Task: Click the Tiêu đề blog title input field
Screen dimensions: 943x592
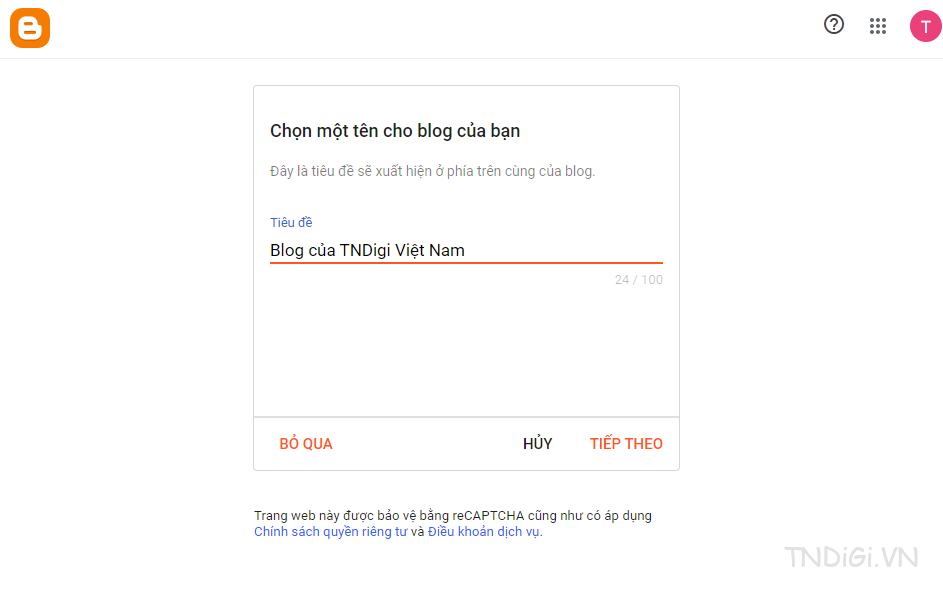Action: 466,250
